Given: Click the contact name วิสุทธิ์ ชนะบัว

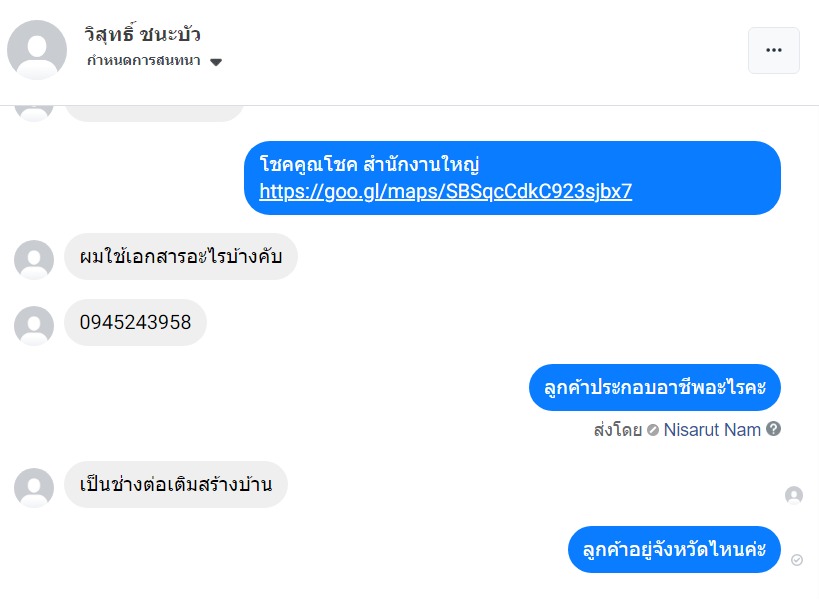Looking at the screenshot, I should pos(144,35).
